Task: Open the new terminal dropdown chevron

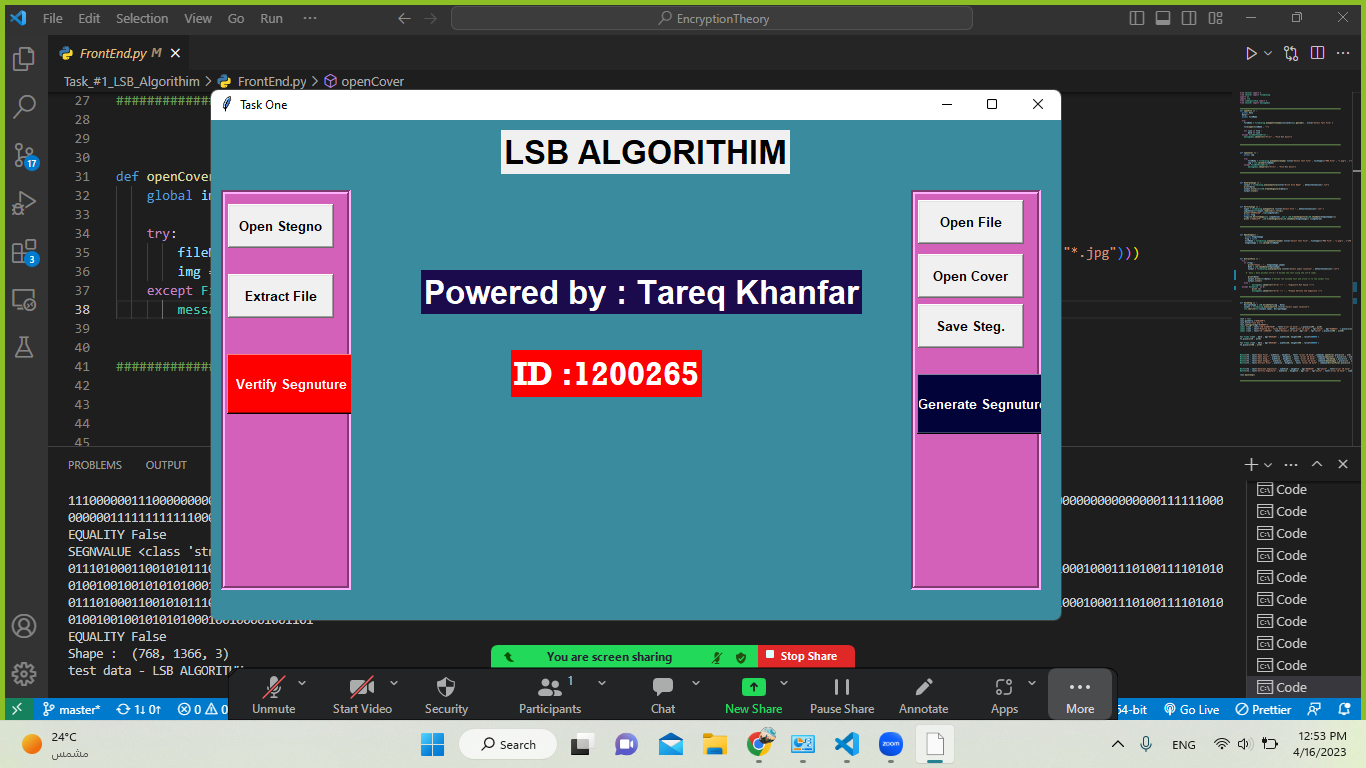Action: (1268, 465)
